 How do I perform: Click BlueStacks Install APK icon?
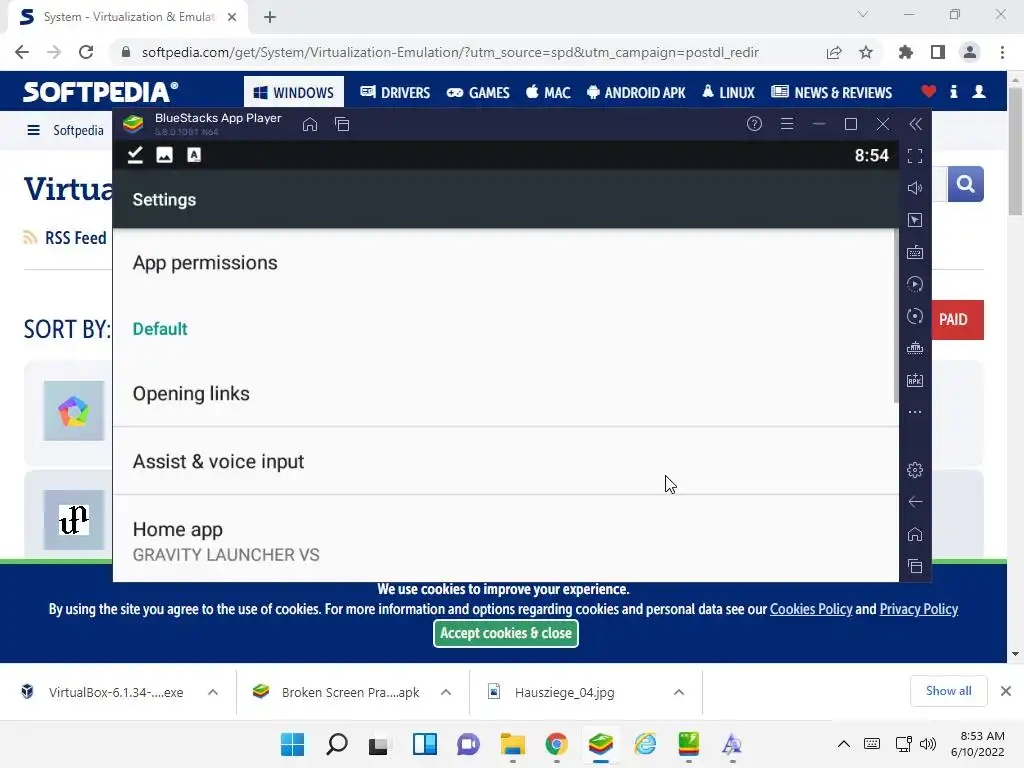coord(915,380)
